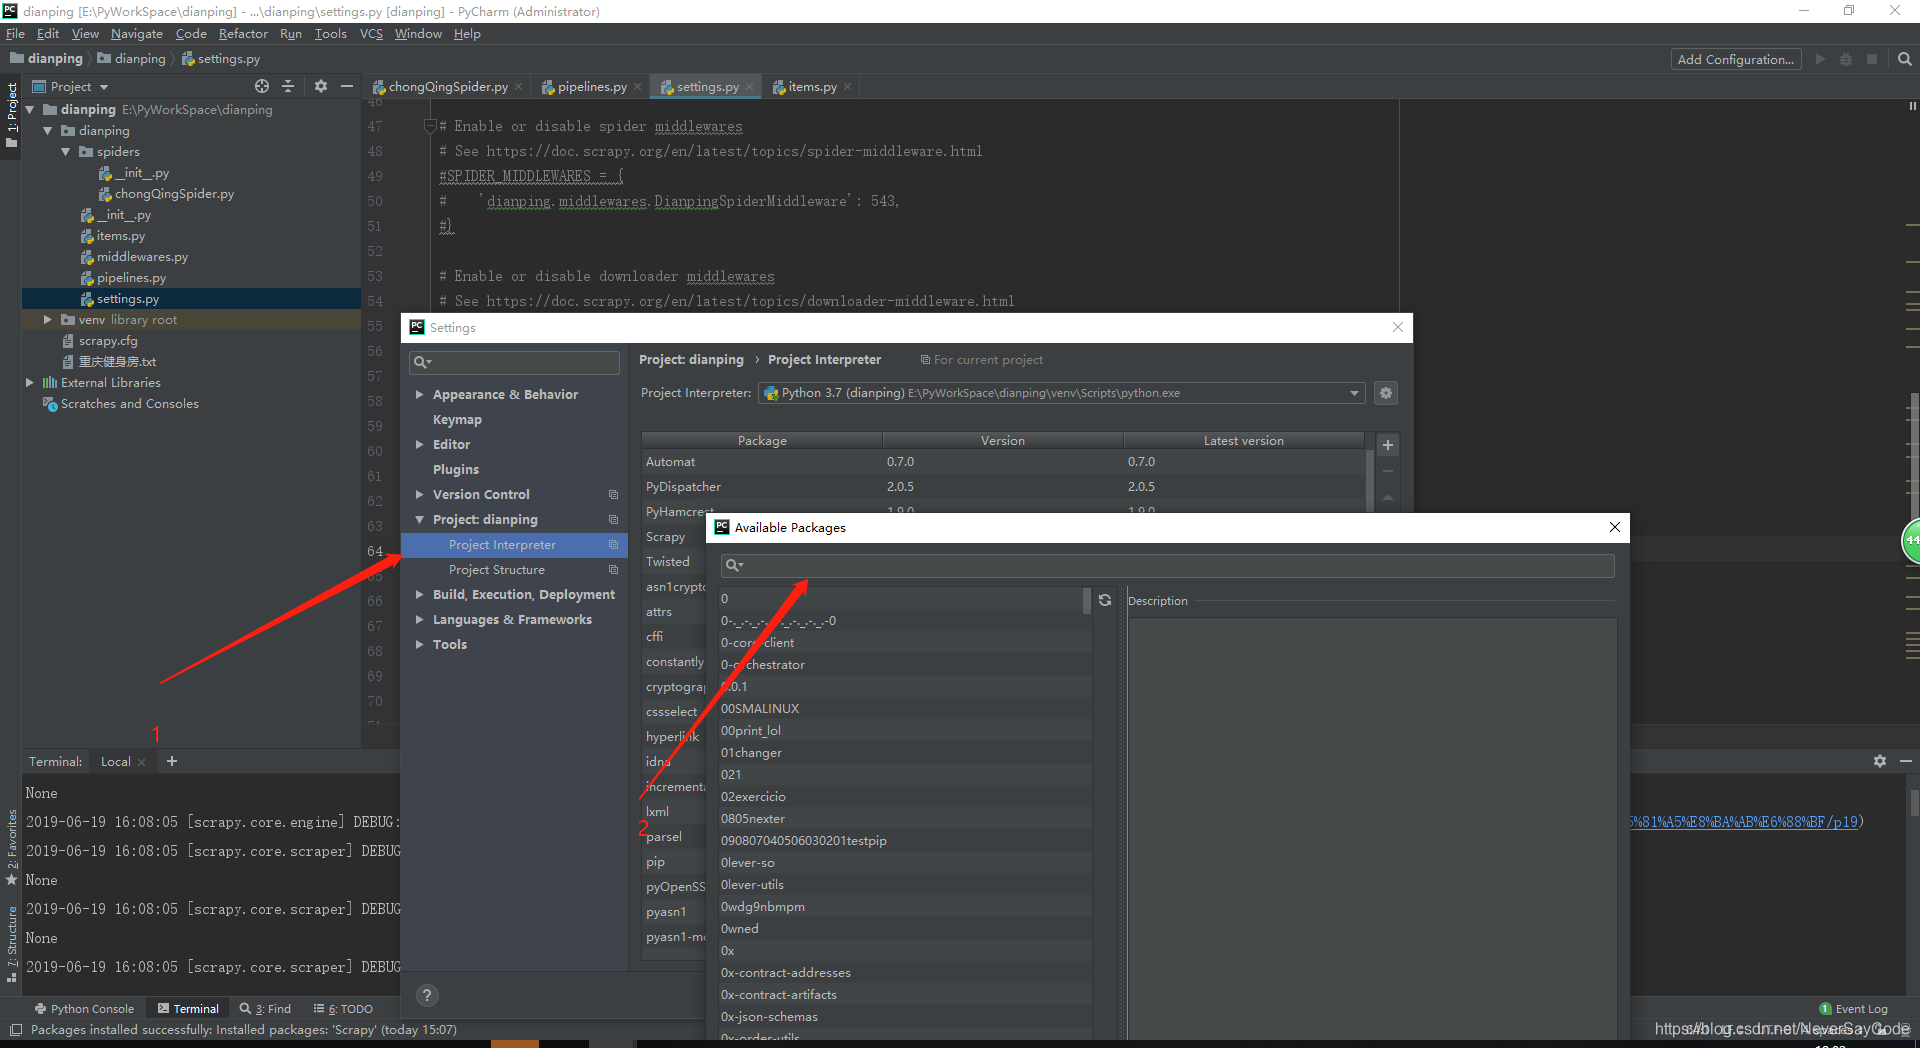This screenshot has height=1048, width=1920.
Task: Click the Add Configuration button
Action: pos(1735,59)
